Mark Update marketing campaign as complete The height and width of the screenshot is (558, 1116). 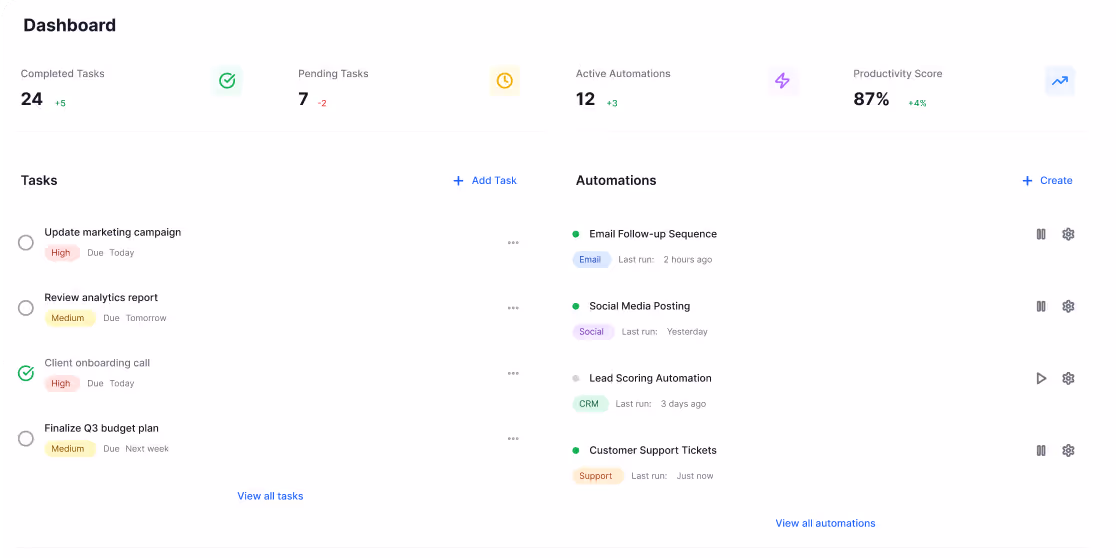pos(26,243)
